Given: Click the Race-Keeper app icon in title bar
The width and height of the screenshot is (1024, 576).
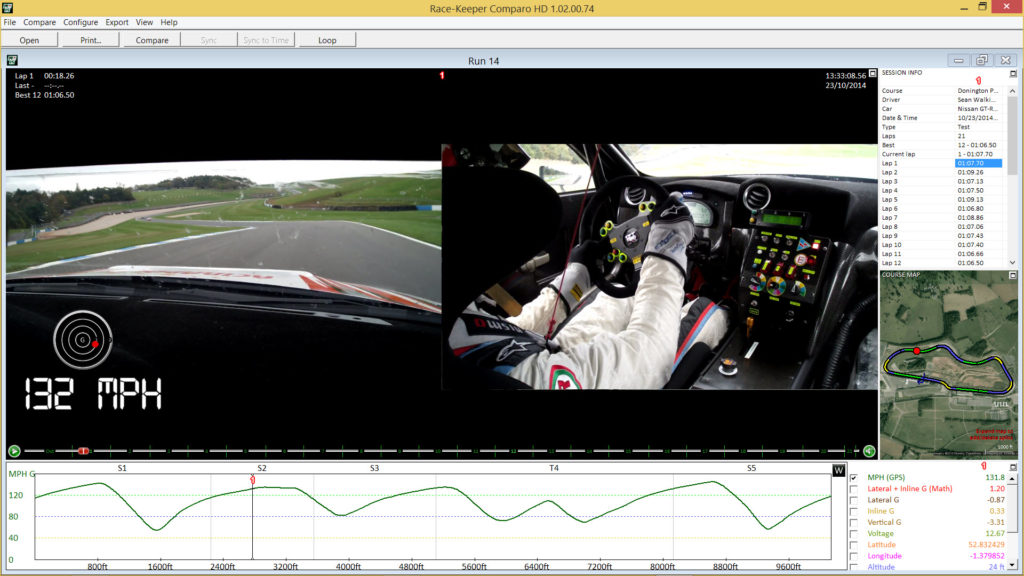Looking at the screenshot, I should pyautogui.click(x=7, y=8).
